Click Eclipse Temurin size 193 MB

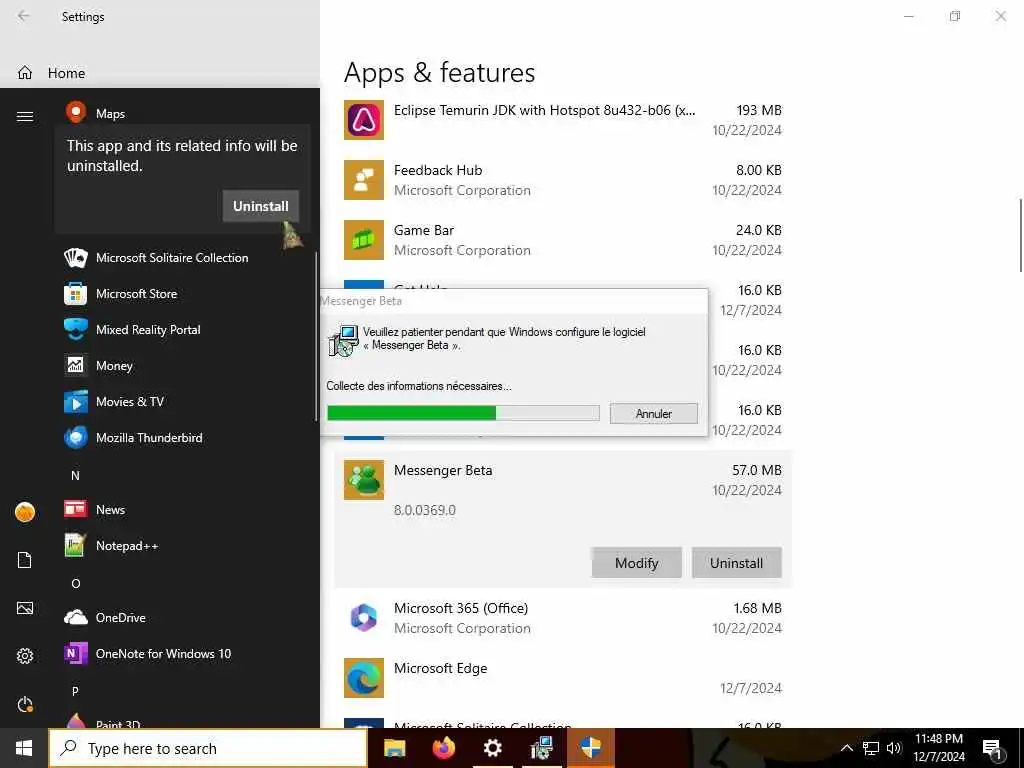point(759,110)
